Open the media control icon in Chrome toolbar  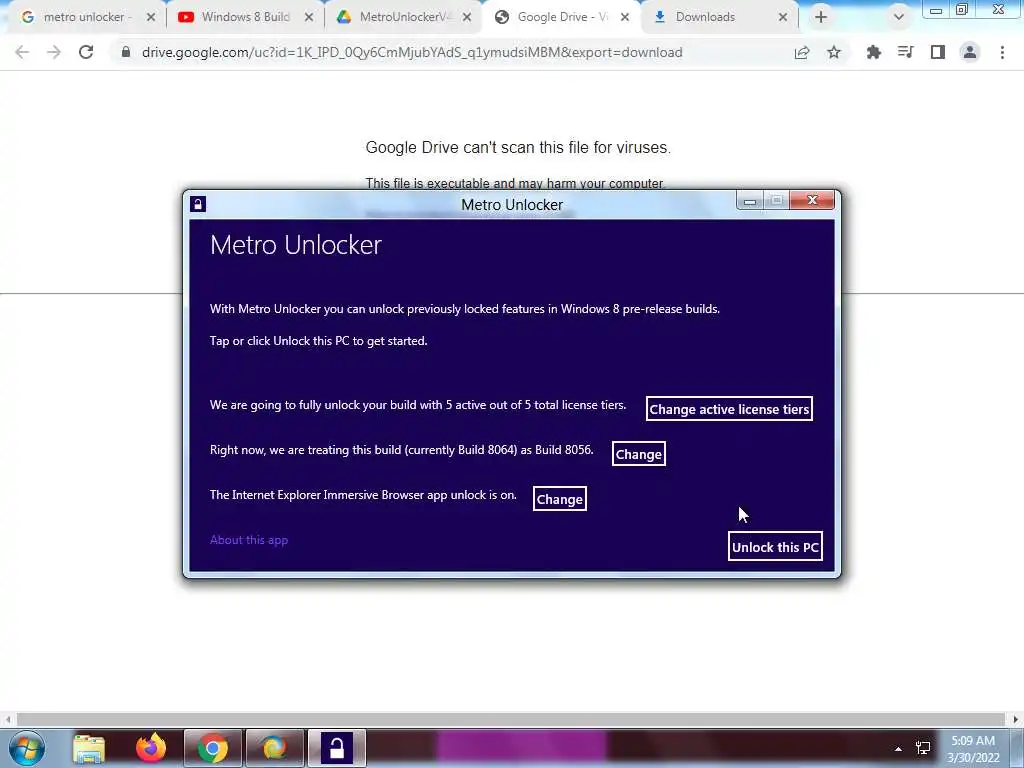coord(905,52)
